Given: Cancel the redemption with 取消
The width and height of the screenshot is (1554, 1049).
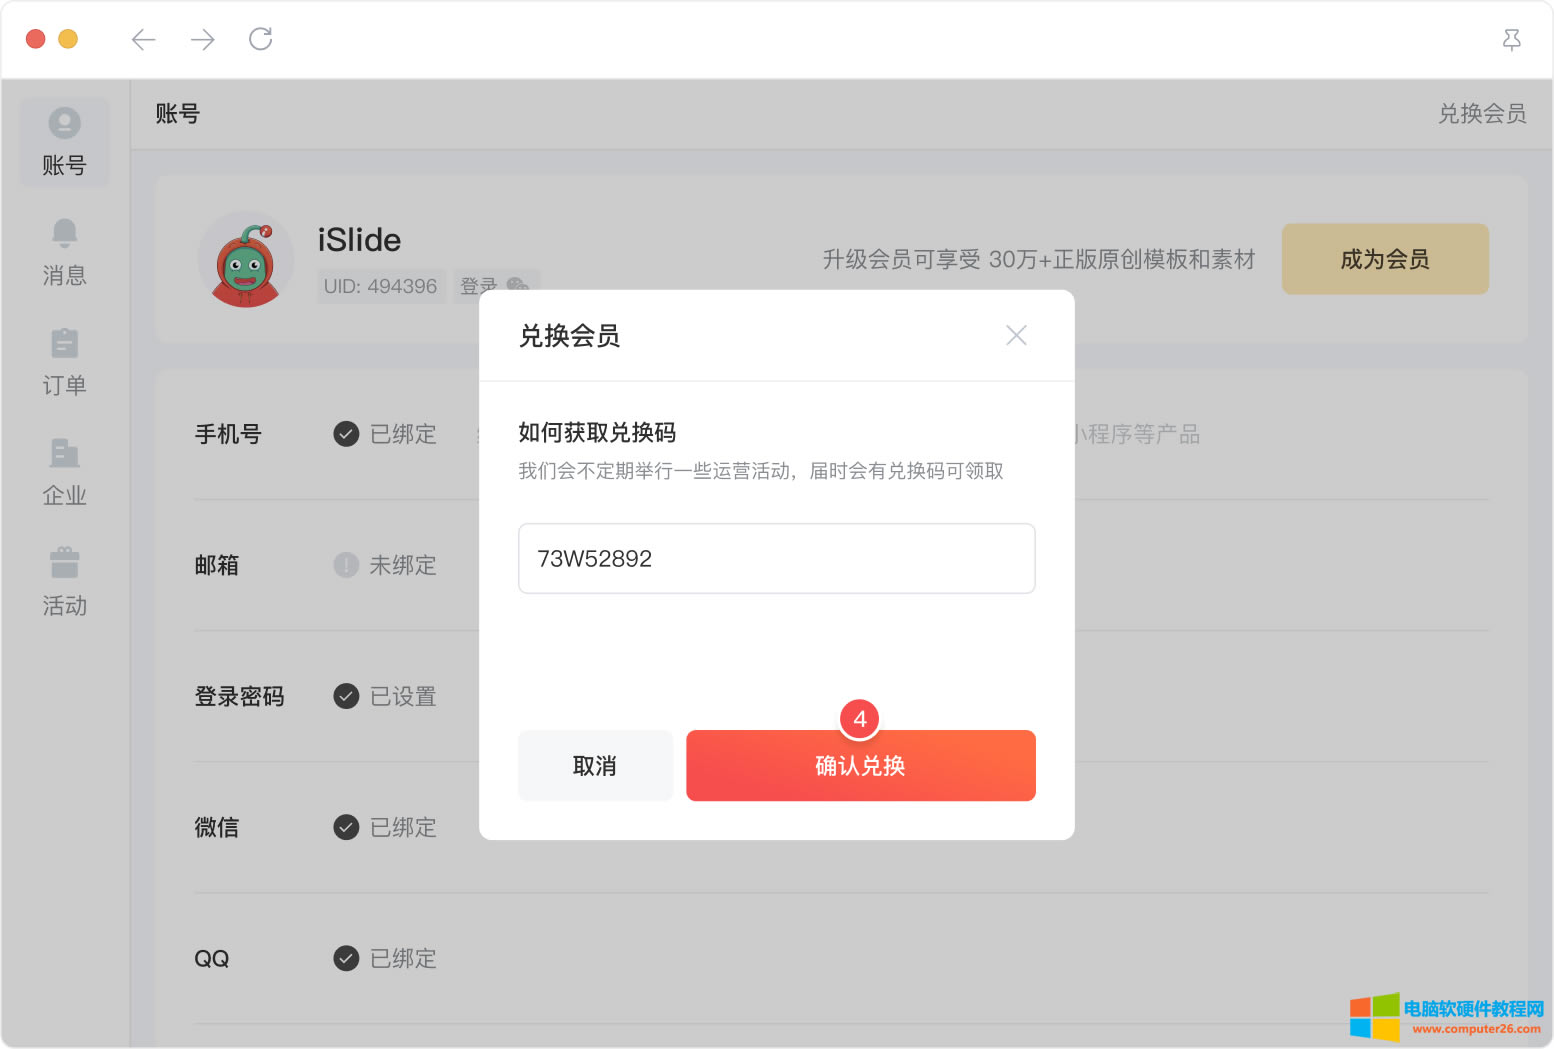Looking at the screenshot, I should click(595, 765).
